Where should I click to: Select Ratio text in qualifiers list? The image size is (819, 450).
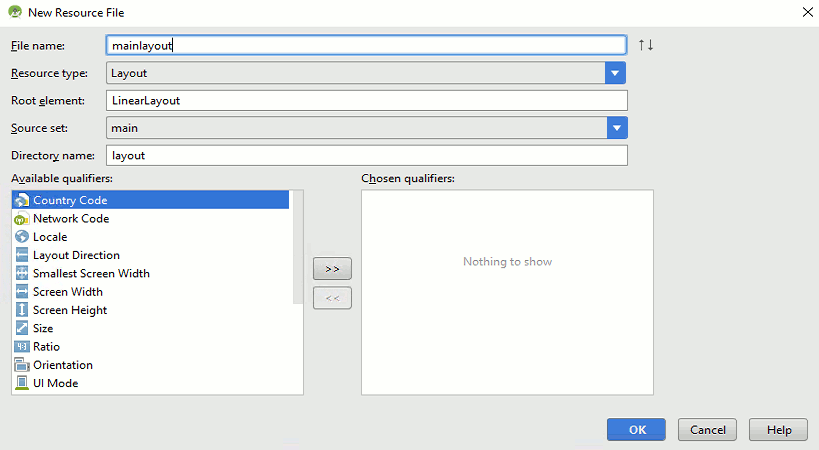(x=46, y=347)
